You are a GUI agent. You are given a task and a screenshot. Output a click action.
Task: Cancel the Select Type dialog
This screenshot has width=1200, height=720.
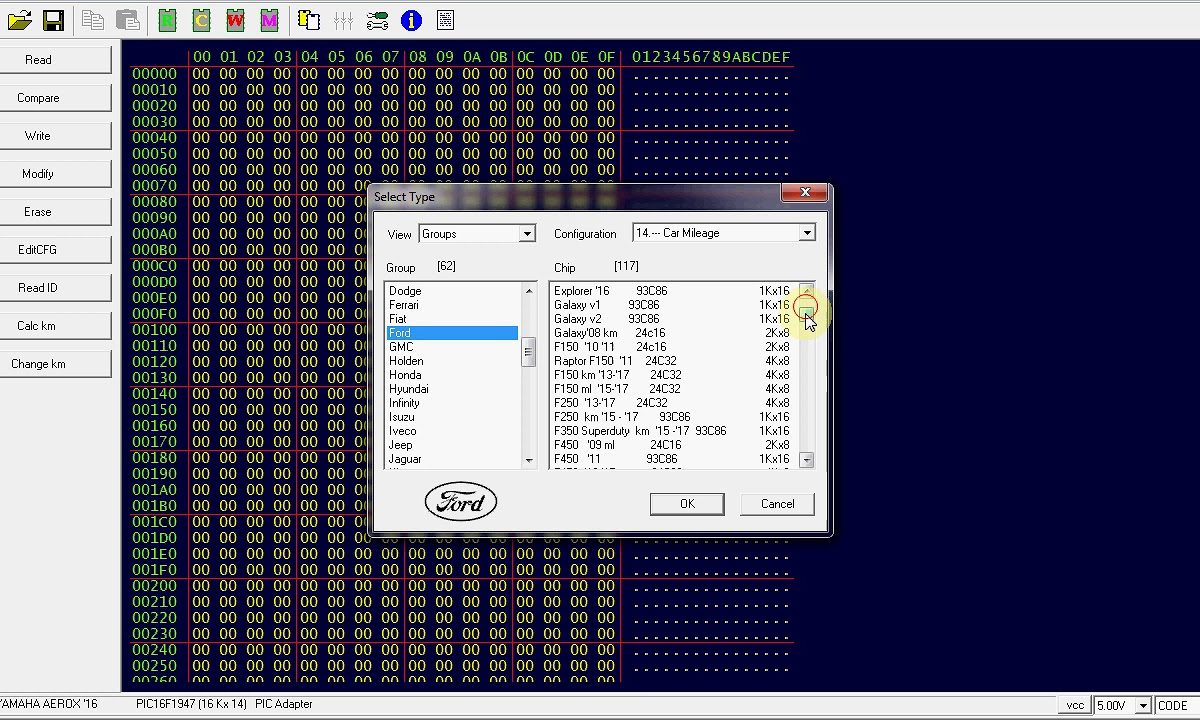(777, 504)
